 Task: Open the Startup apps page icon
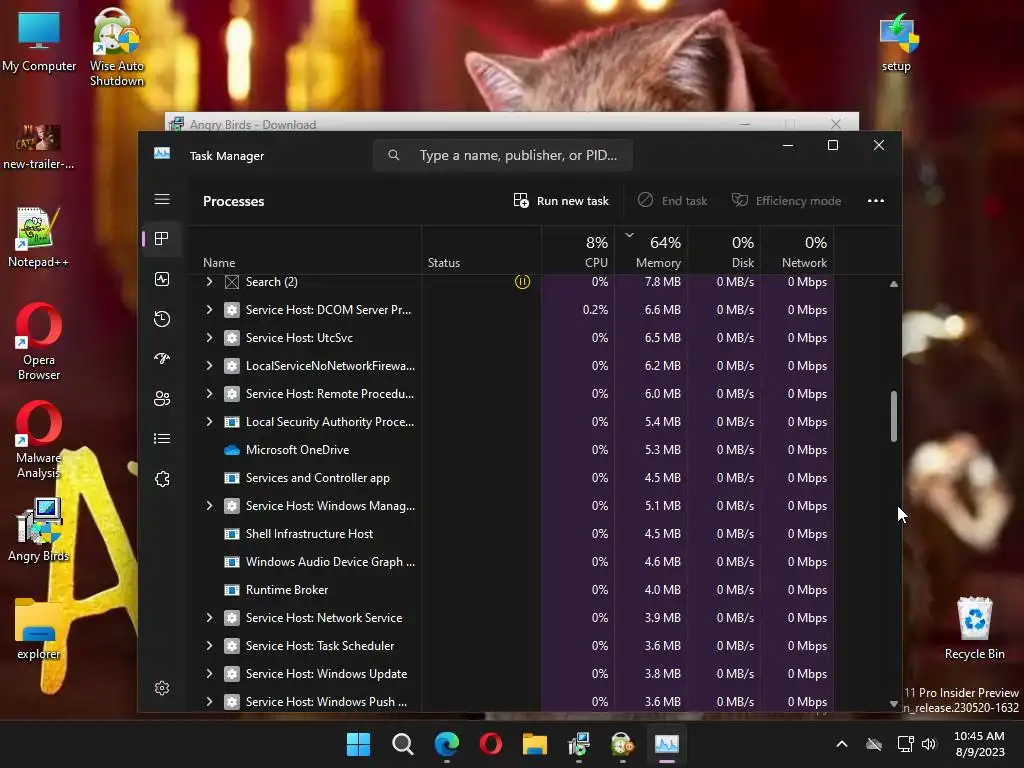(x=162, y=359)
